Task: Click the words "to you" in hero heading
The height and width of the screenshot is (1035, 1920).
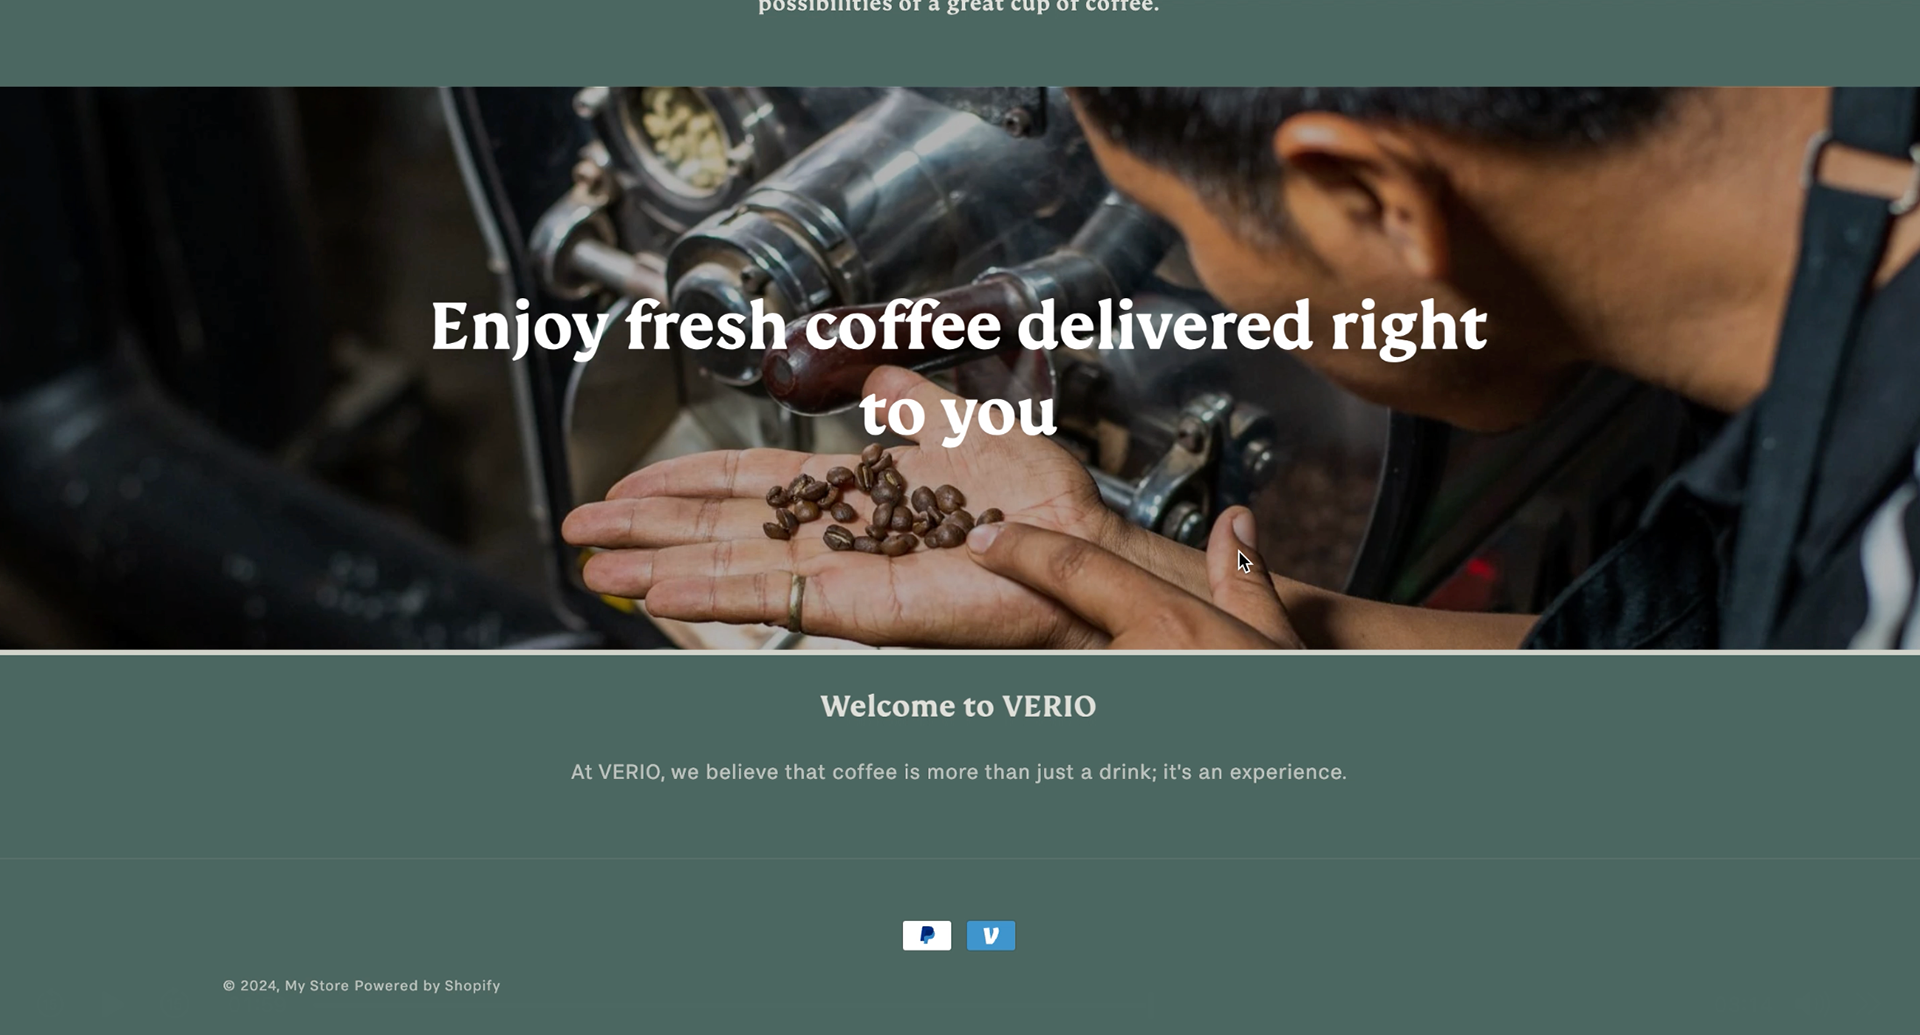Action: tap(958, 412)
